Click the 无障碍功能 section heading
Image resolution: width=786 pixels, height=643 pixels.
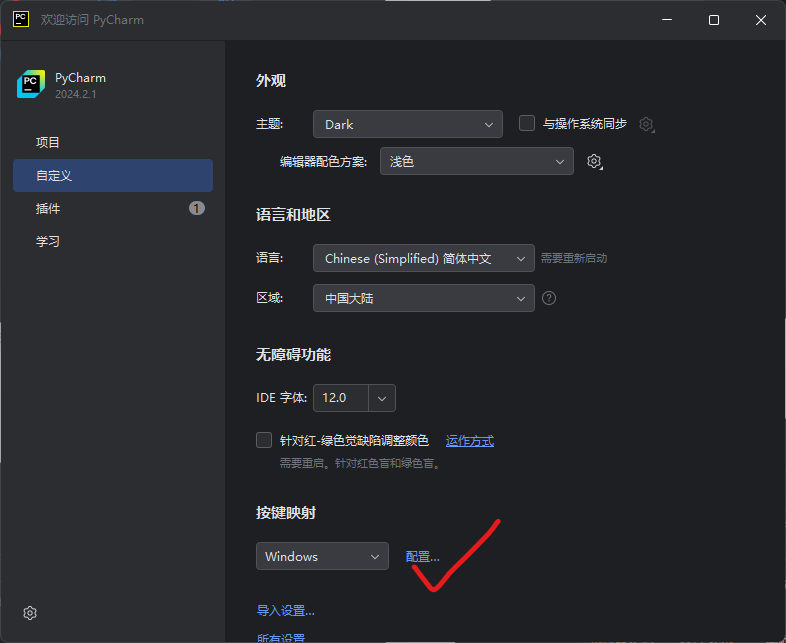tap(293, 355)
